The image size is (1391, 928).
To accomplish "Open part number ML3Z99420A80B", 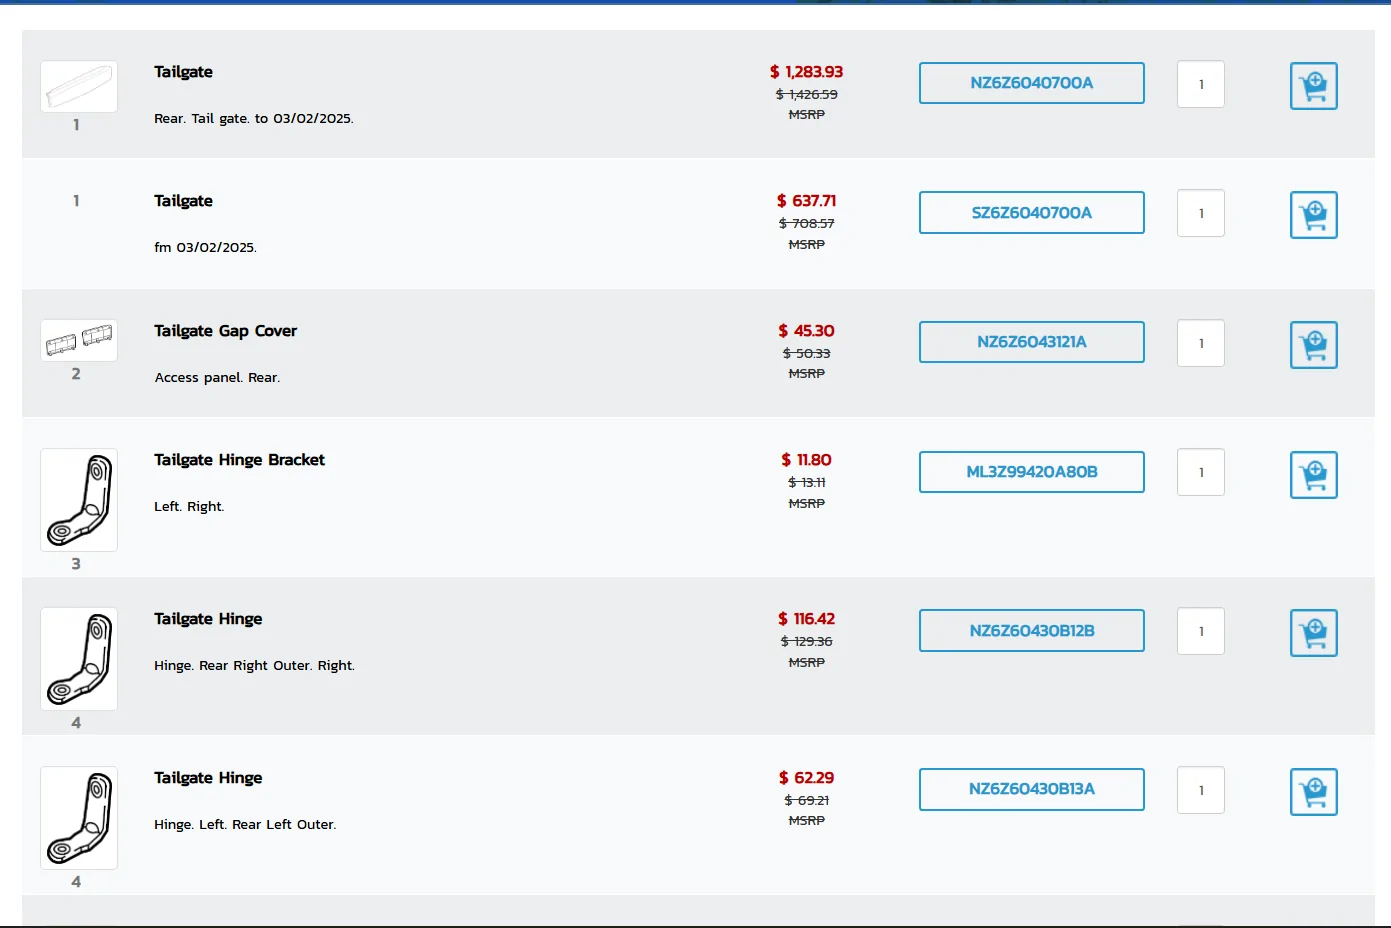I will coord(1032,472).
